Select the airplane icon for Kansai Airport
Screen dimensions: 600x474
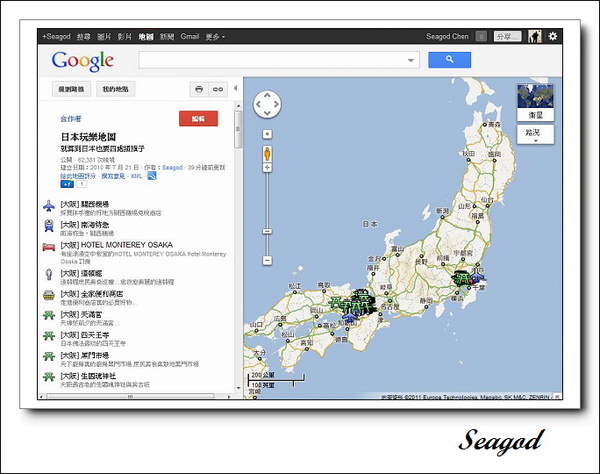tap(49, 206)
